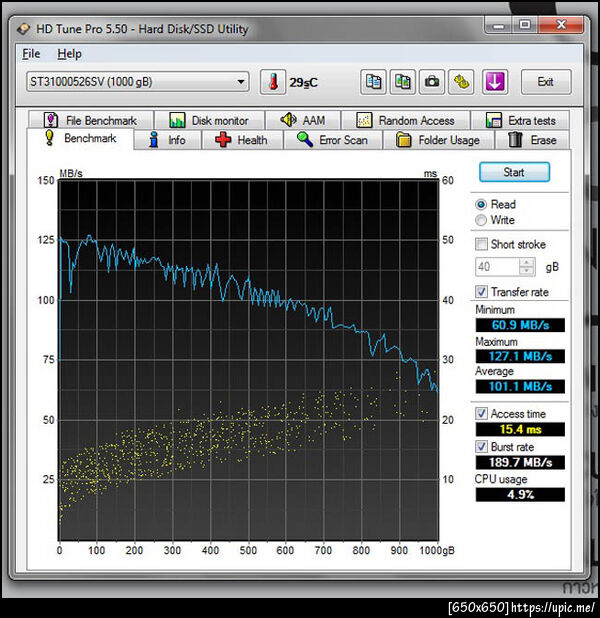
Task: Click the temperature thermometer icon
Action: click(x=273, y=82)
